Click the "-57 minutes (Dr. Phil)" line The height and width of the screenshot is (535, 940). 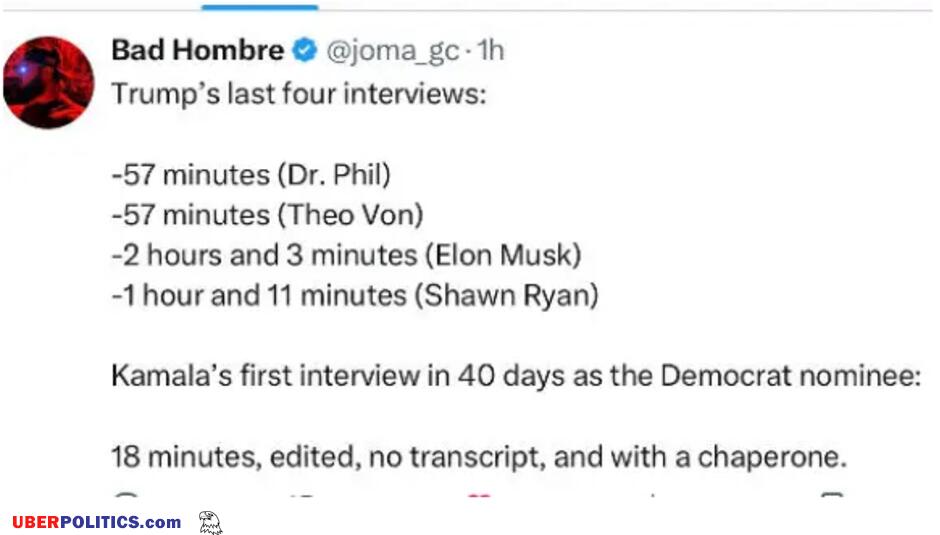pos(251,175)
